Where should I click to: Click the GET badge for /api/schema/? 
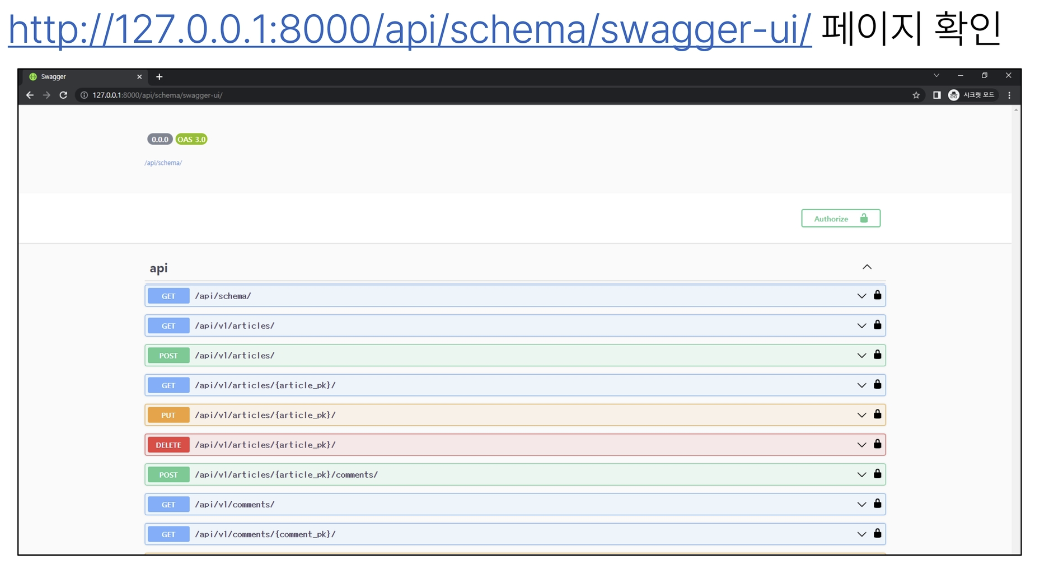click(168, 296)
